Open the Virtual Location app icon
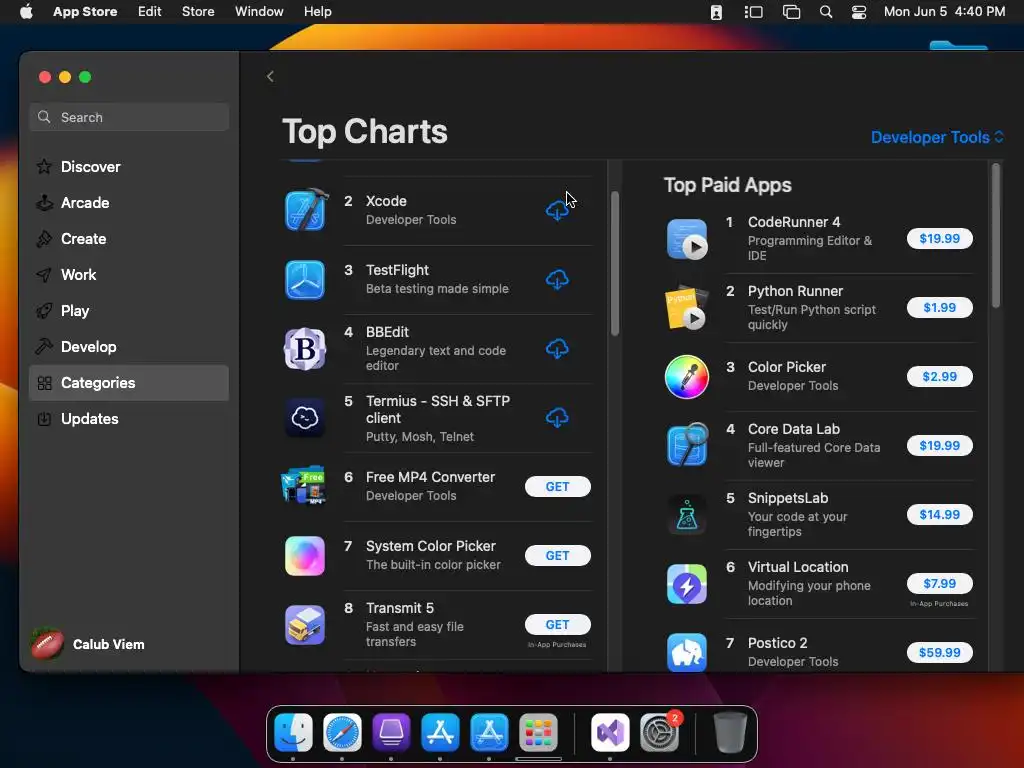The image size is (1024, 768). [686, 584]
